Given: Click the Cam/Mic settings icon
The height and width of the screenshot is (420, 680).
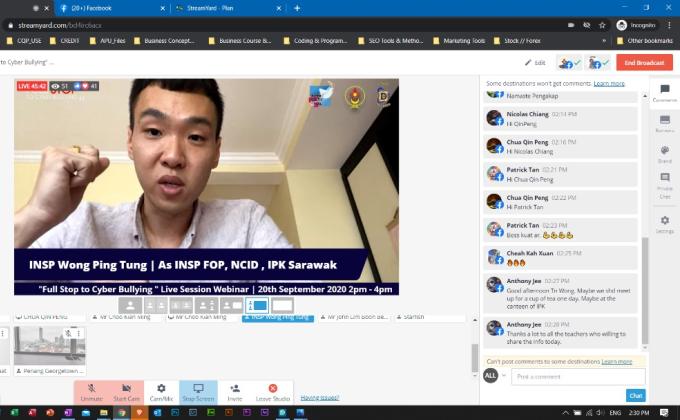Looking at the screenshot, I should tap(161, 391).
